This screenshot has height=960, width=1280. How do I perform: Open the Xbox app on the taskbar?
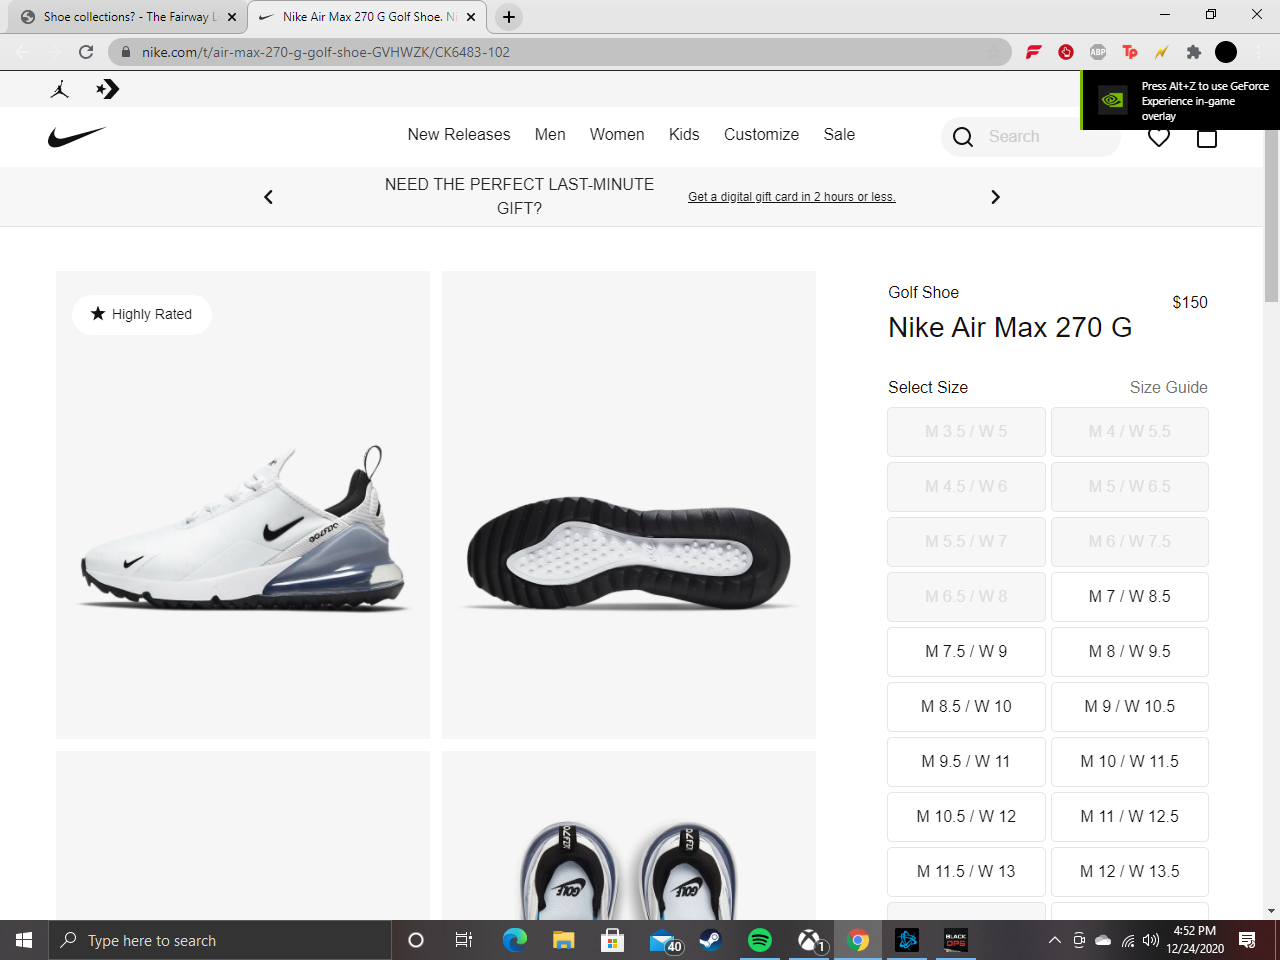(x=809, y=940)
